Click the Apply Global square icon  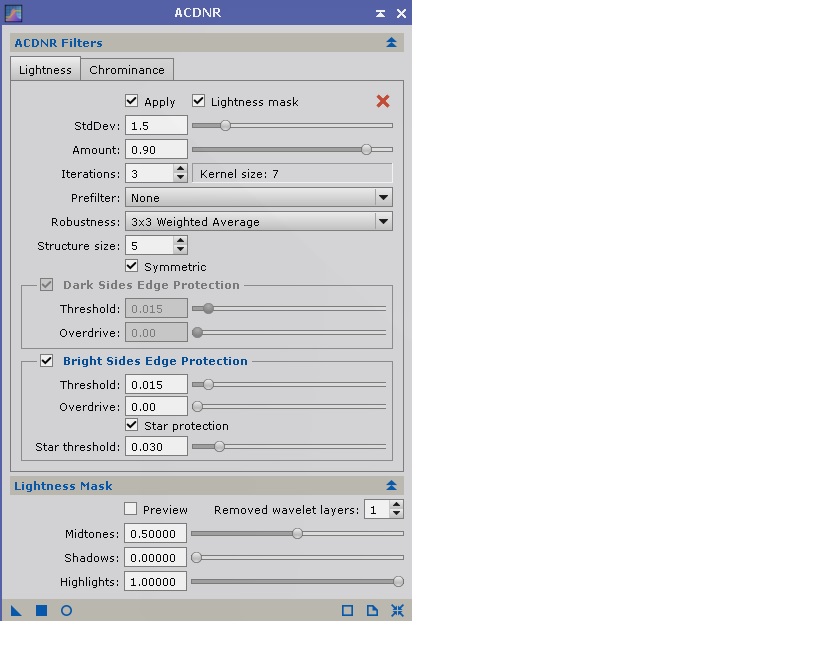tap(42, 611)
